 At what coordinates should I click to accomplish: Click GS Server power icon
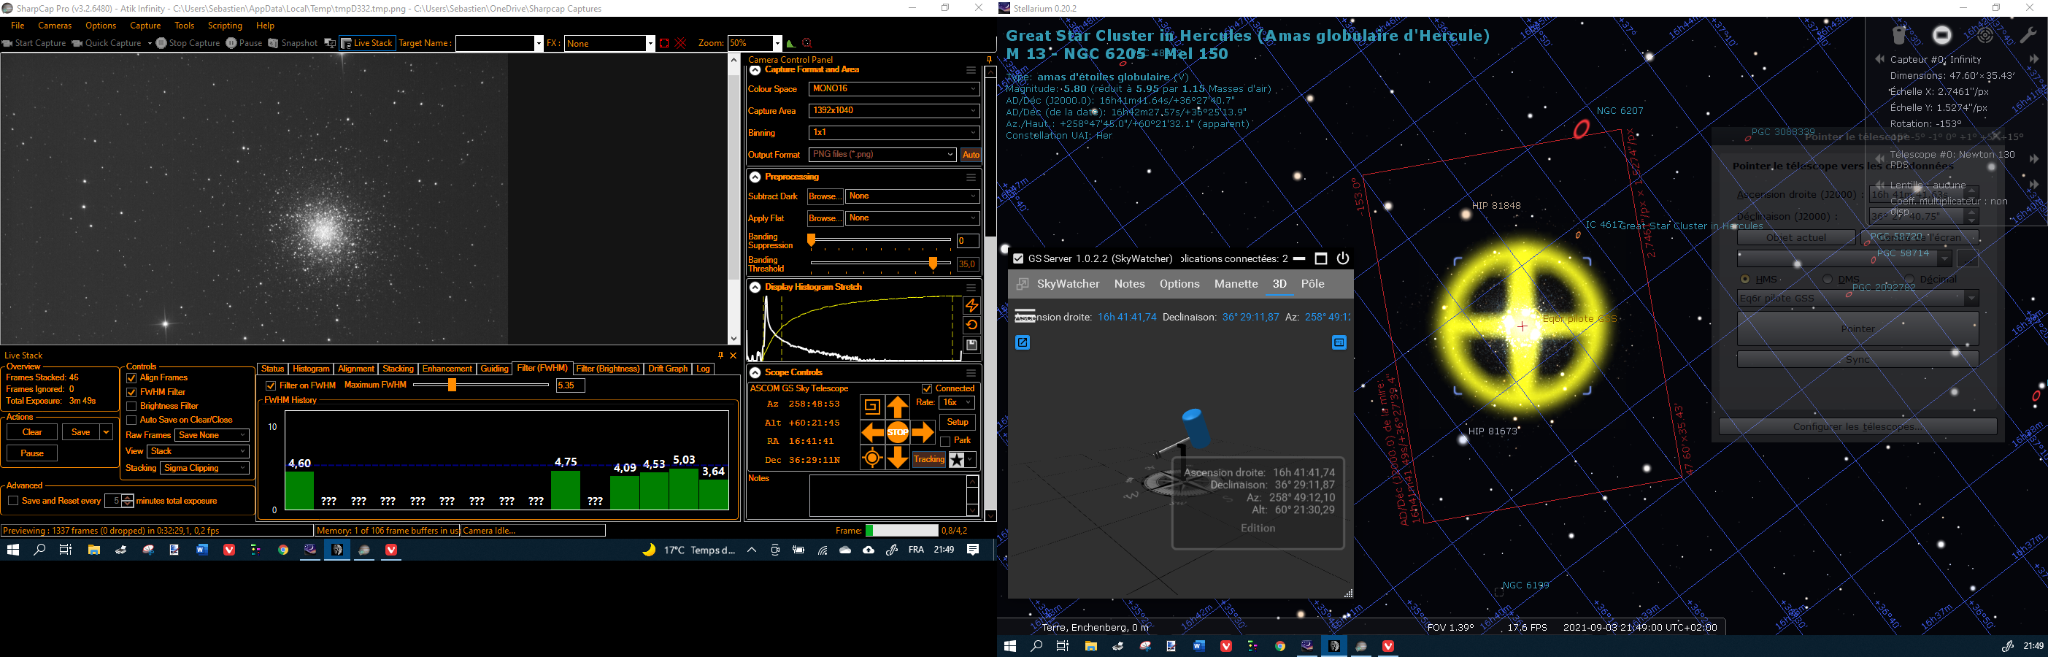click(1343, 258)
